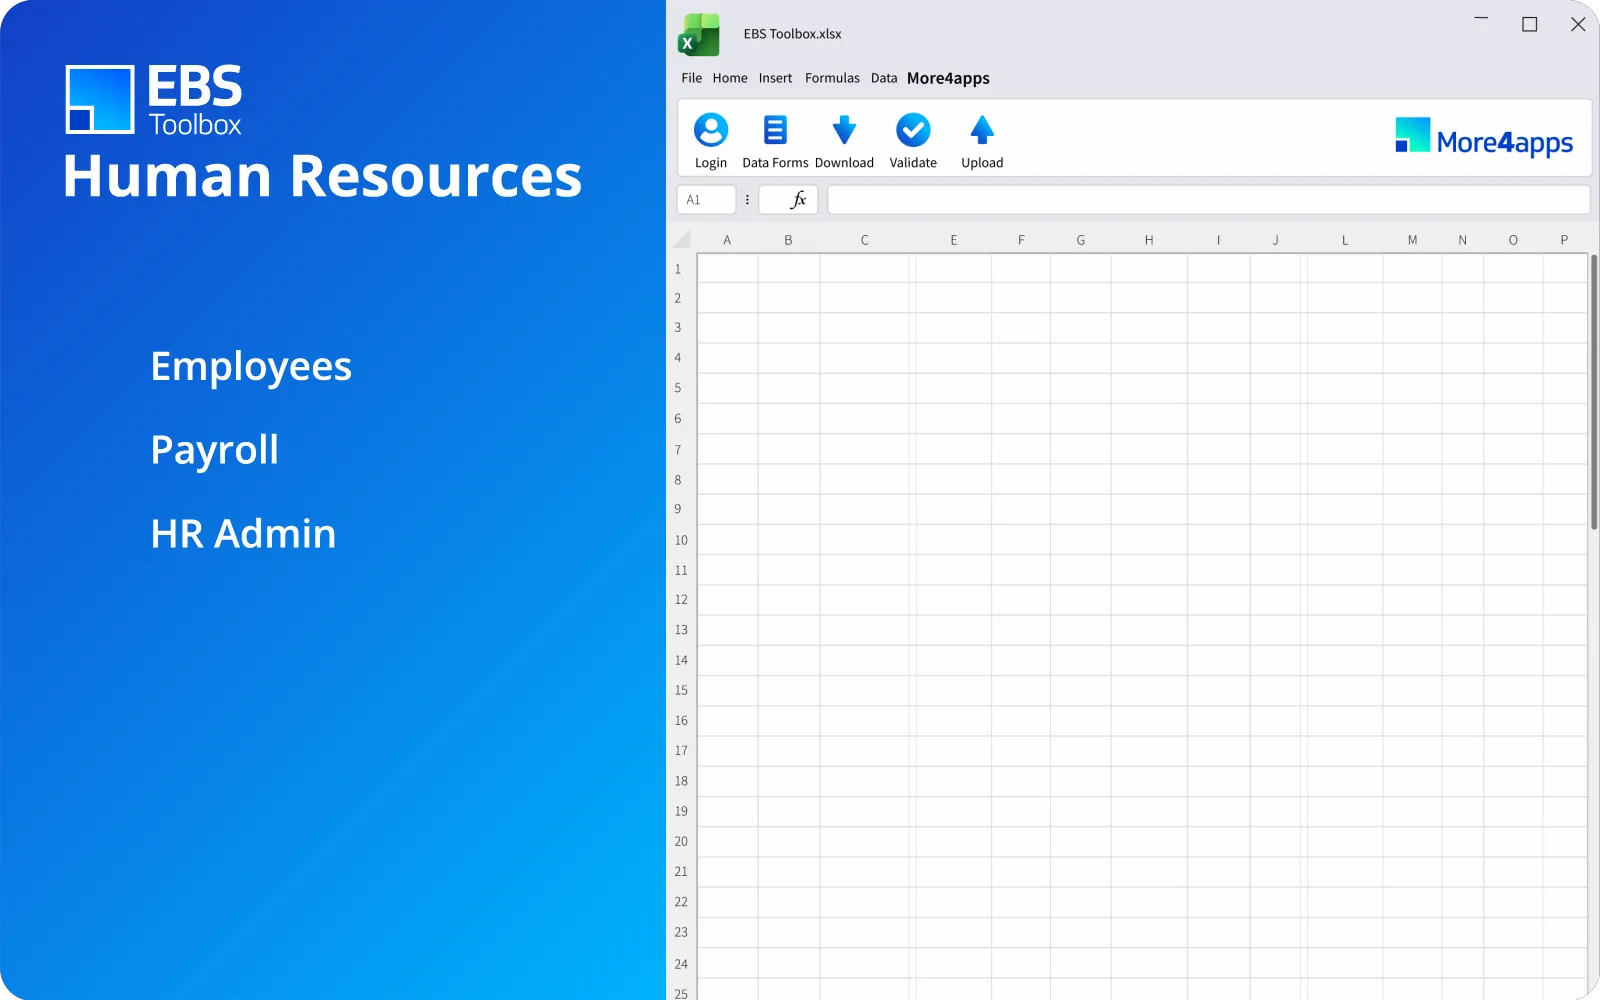Select column M header
Viewport: 1600px width, 1000px height.
[1412, 240]
